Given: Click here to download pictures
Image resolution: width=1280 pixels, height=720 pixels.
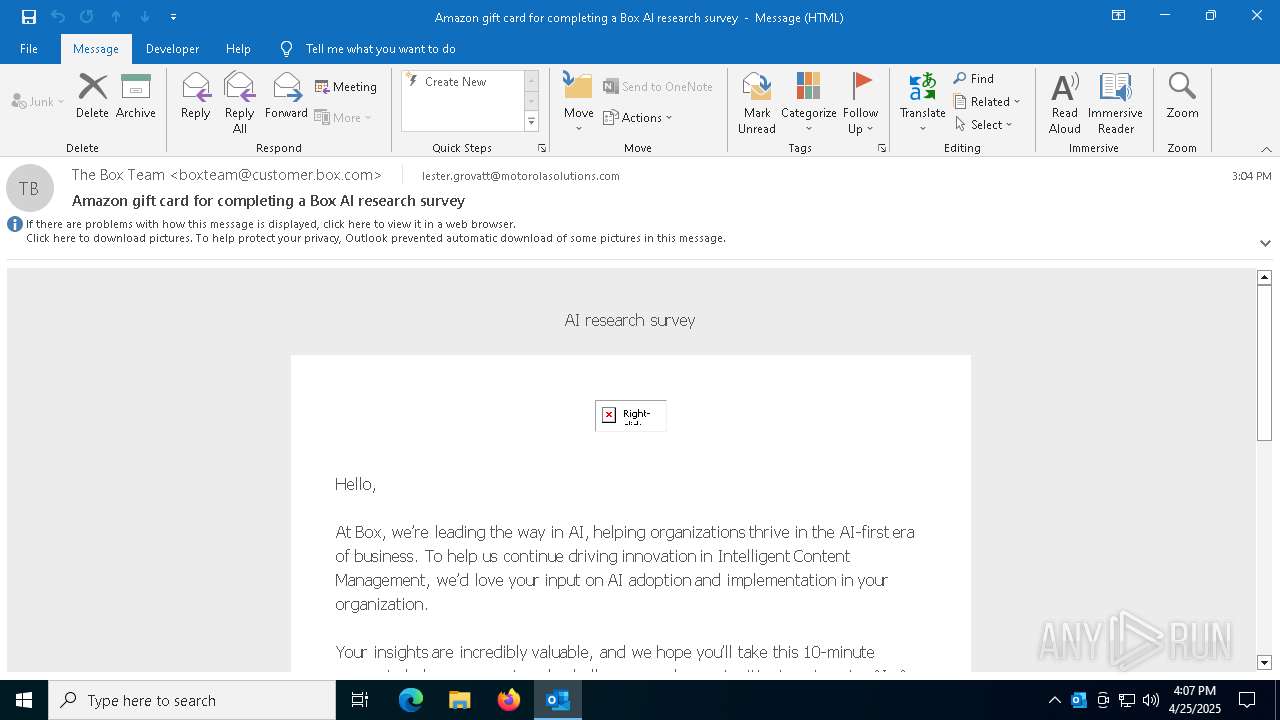Looking at the screenshot, I should point(376,238).
